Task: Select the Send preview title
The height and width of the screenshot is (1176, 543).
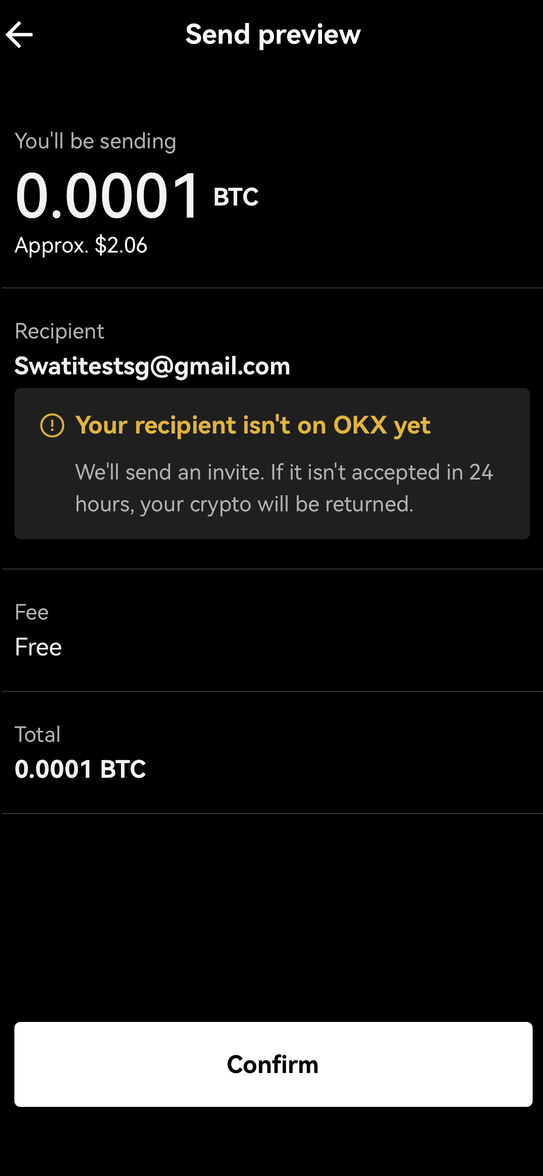Action: (x=273, y=34)
